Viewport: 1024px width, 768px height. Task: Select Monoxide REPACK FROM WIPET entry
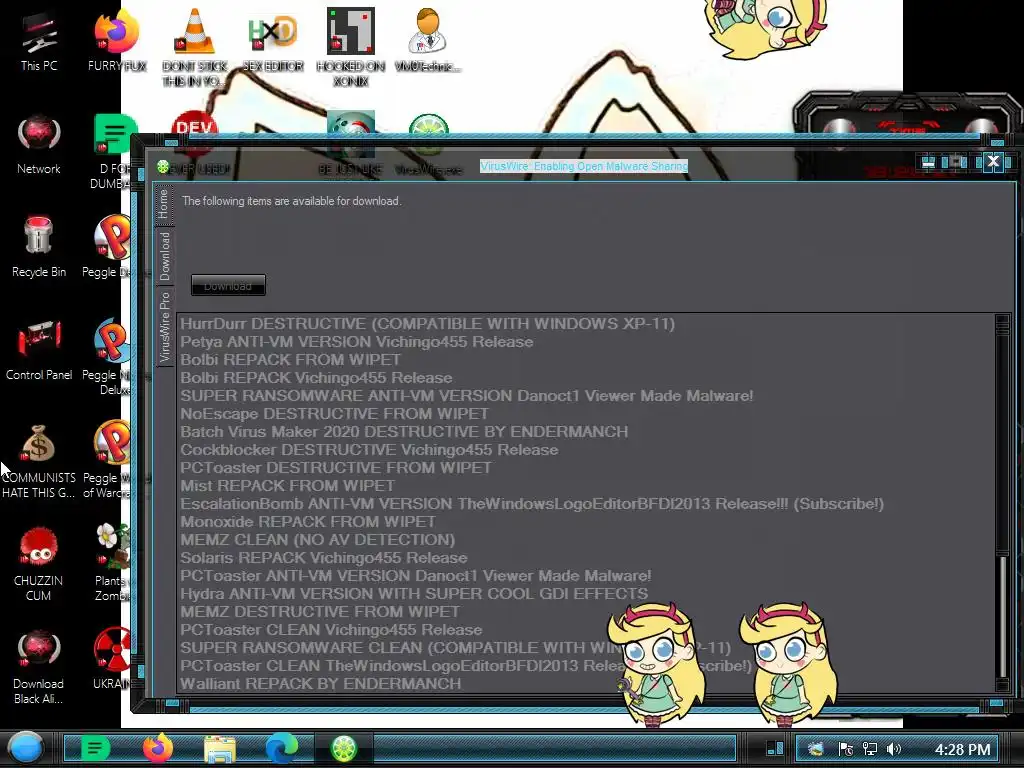pos(308,522)
